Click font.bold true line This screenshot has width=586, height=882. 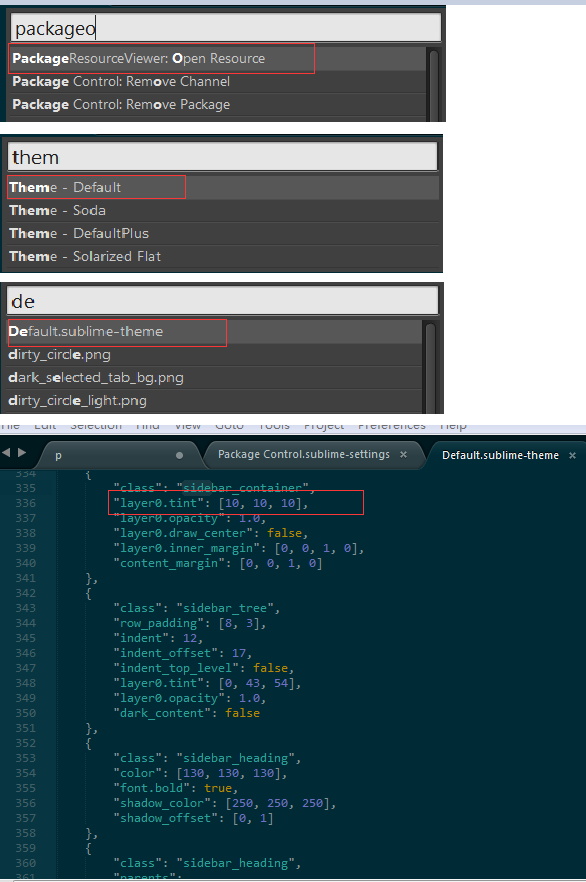pyautogui.click(x=175, y=788)
